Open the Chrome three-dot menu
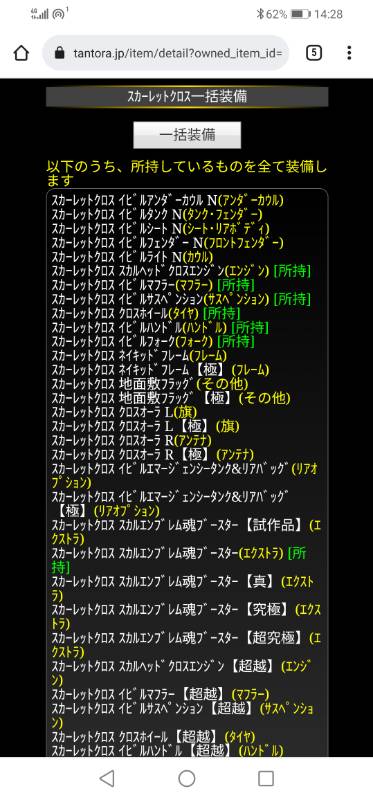373x800 pixels. 349,53
